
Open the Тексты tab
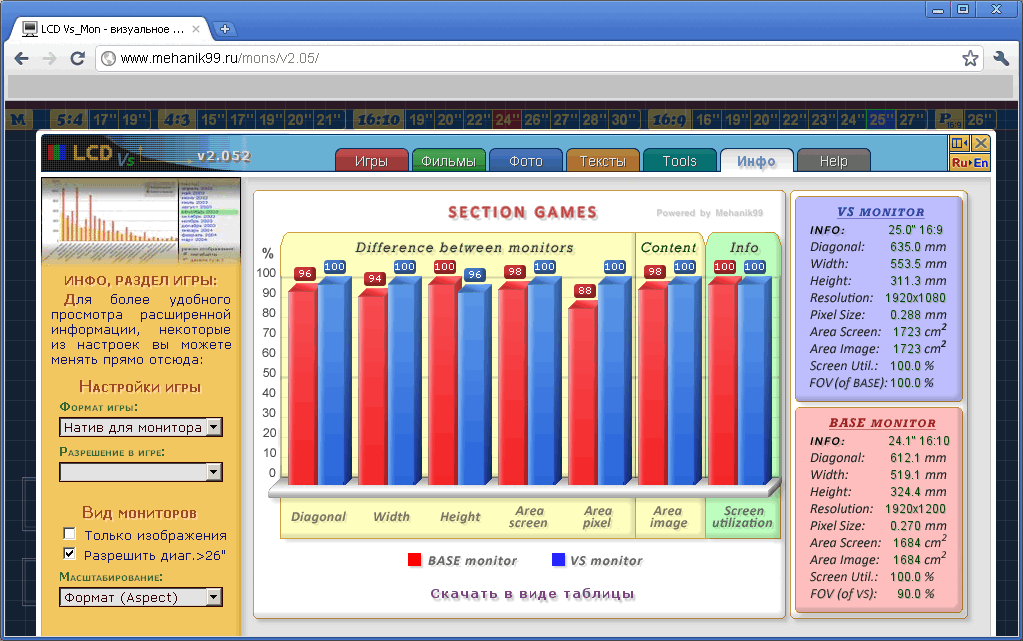[x=602, y=161]
